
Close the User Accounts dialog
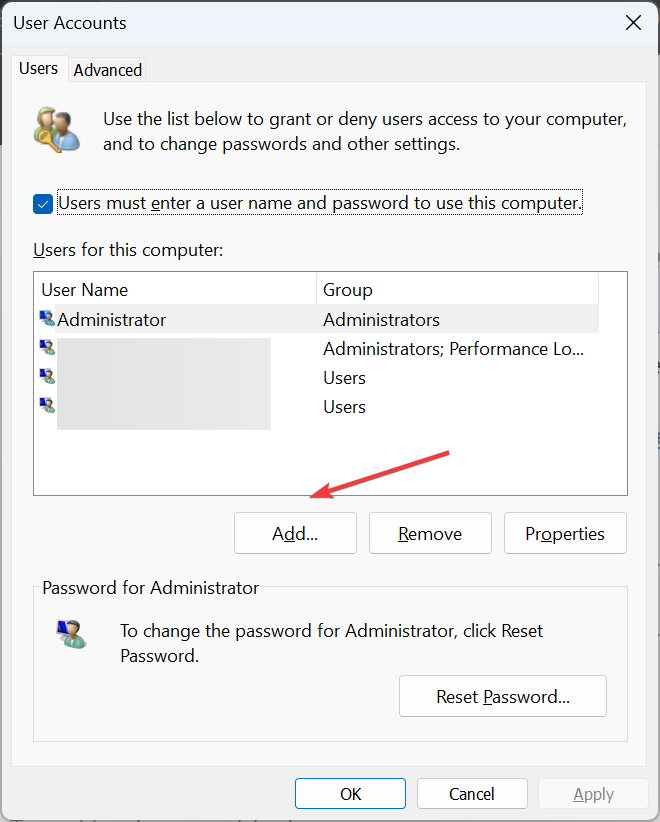(633, 23)
